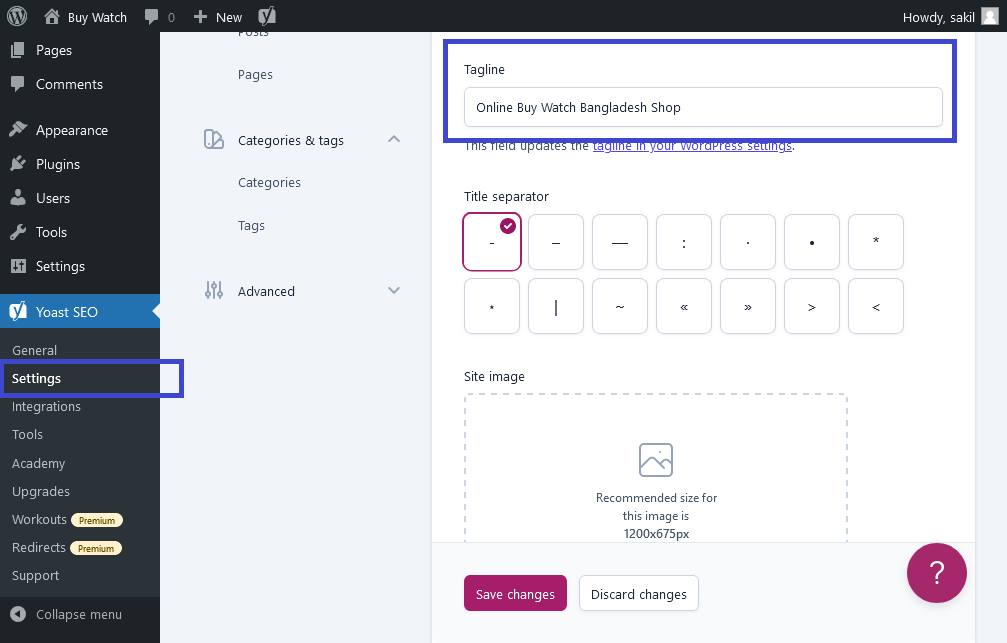Select the hyphen title separator
The height and width of the screenshot is (643, 1007).
[492, 242]
